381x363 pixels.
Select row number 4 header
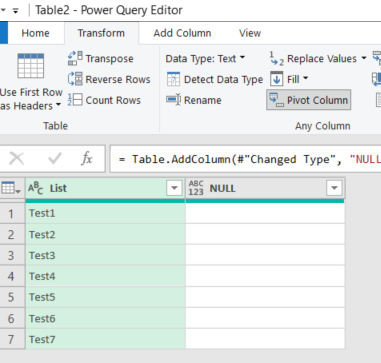12,276
